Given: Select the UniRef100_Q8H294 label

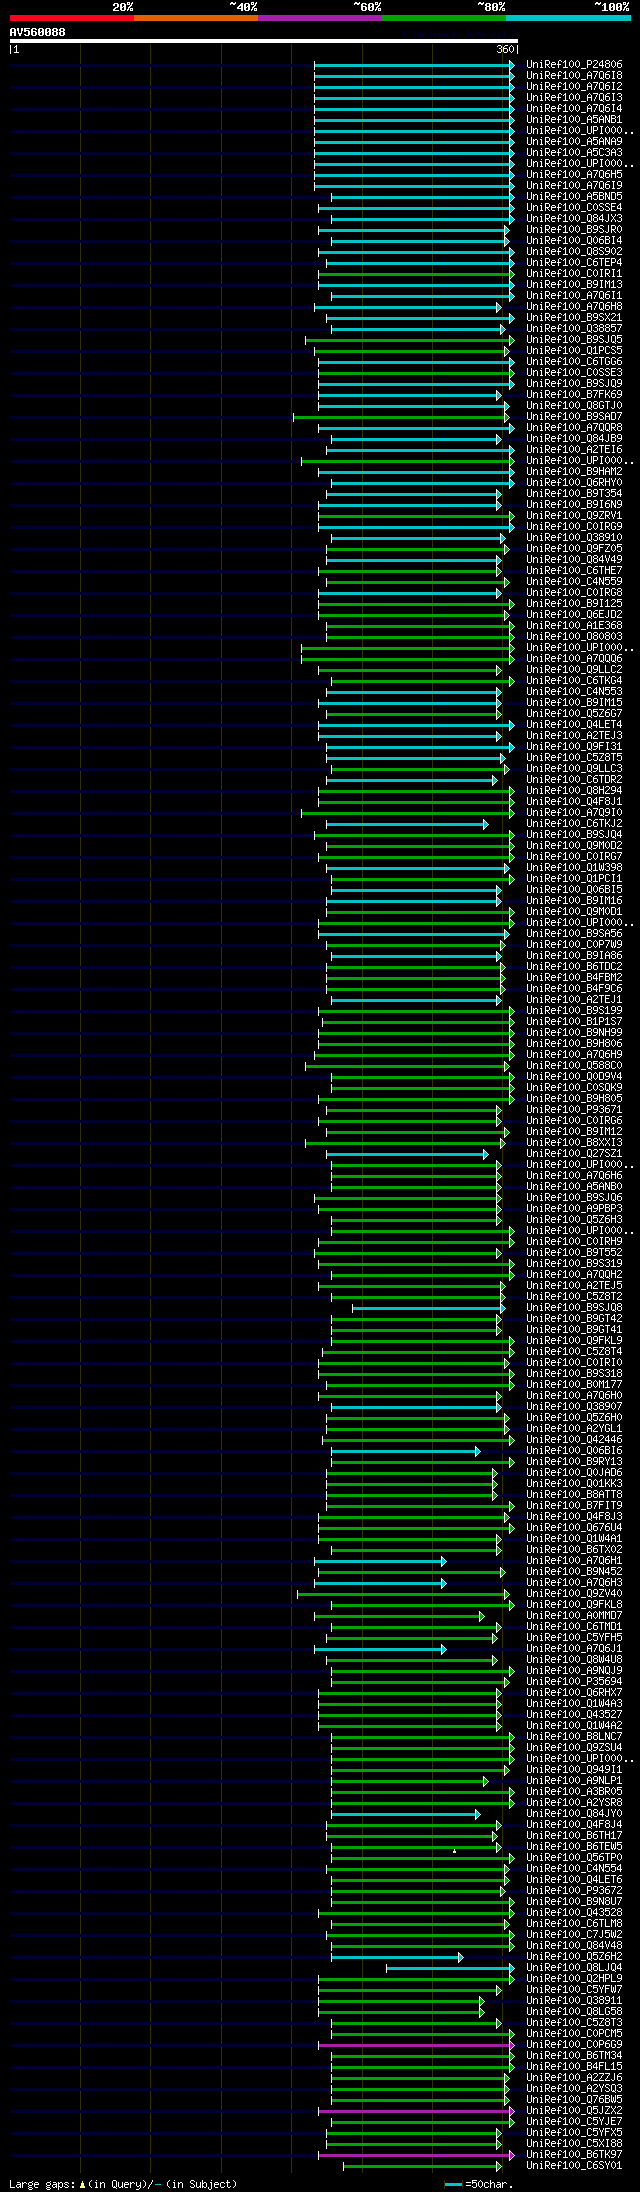Looking at the screenshot, I should [574, 791].
